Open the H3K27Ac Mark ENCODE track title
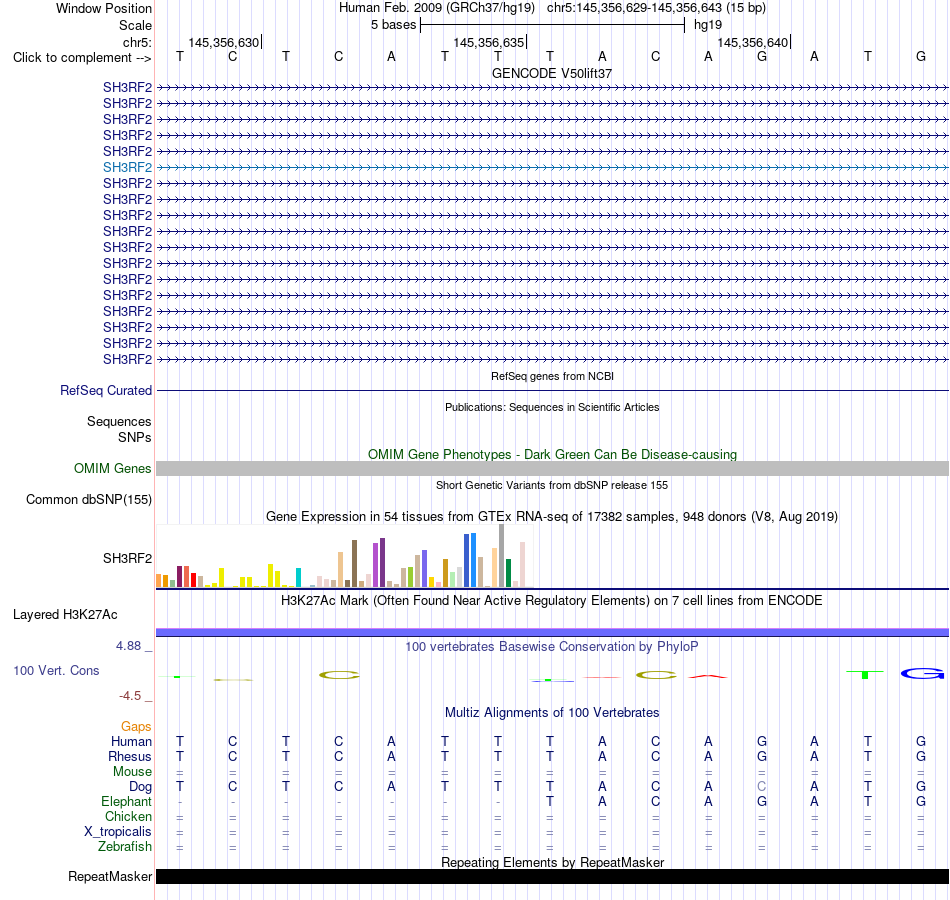The image size is (950, 900). (x=552, y=601)
